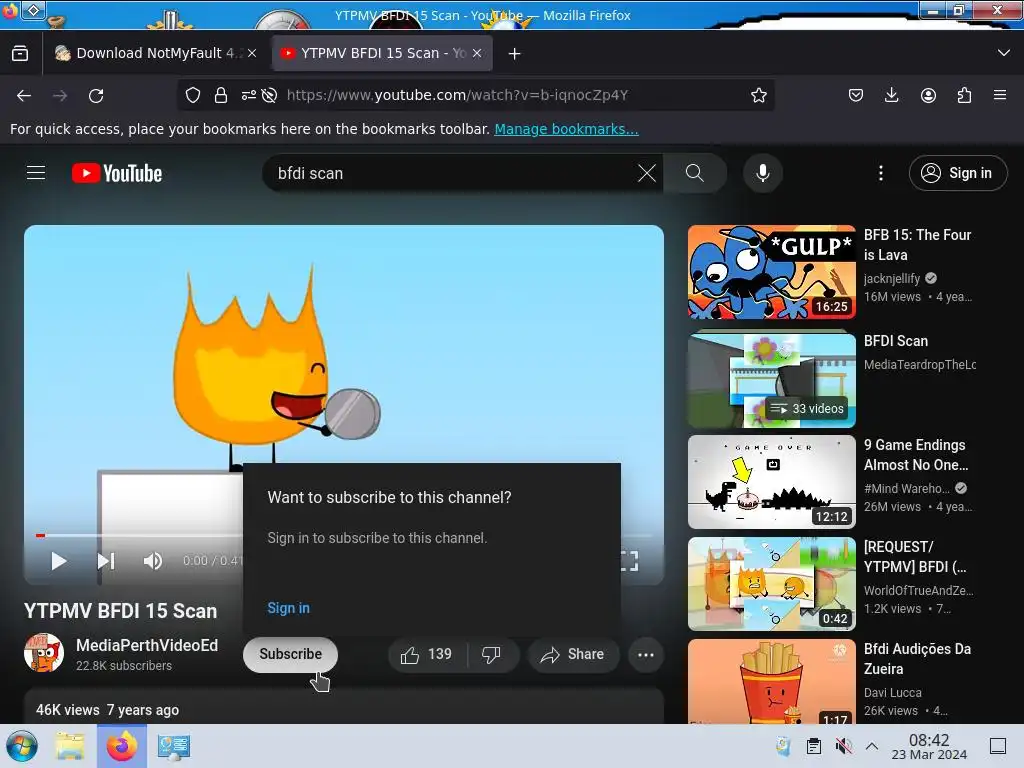The image size is (1024, 768).
Task: Open the Firefox extensions puzzle icon
Action: [964, 95]
